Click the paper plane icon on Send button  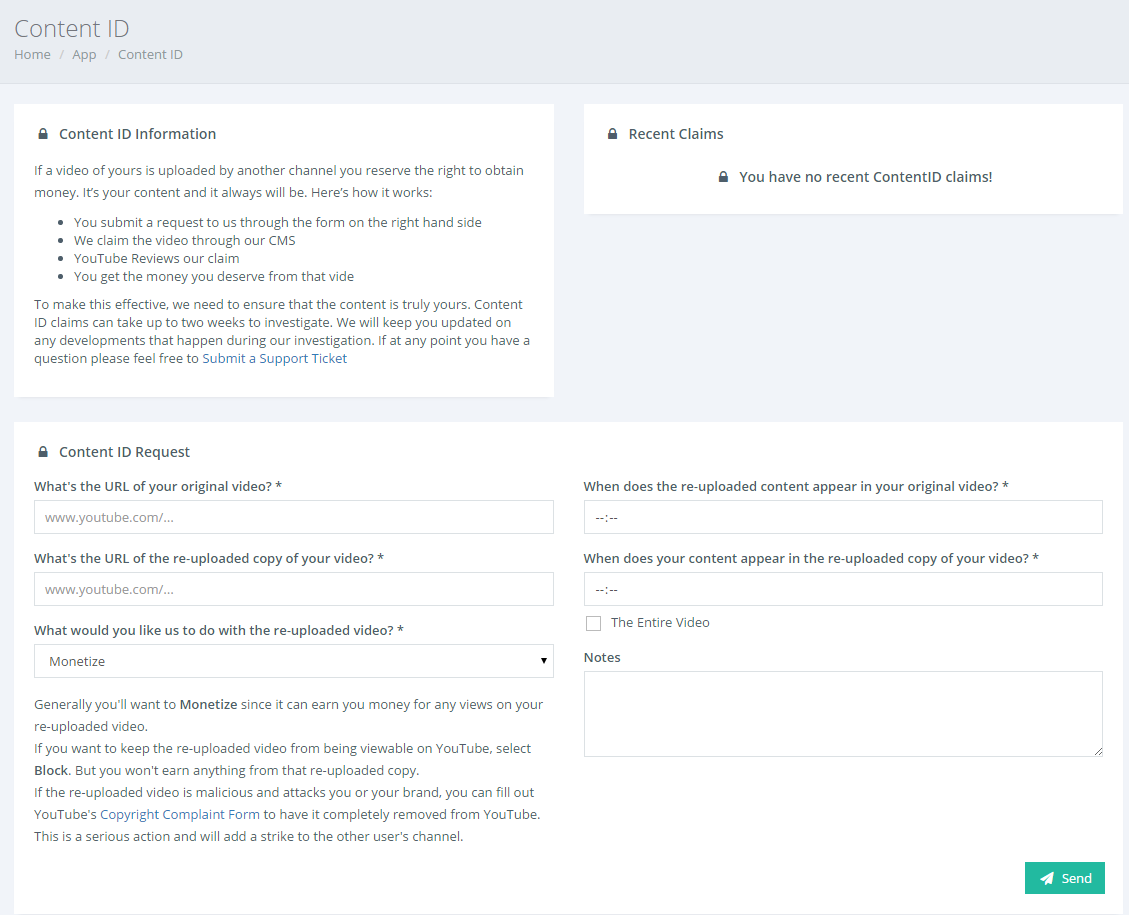(x=1047, y=878)
